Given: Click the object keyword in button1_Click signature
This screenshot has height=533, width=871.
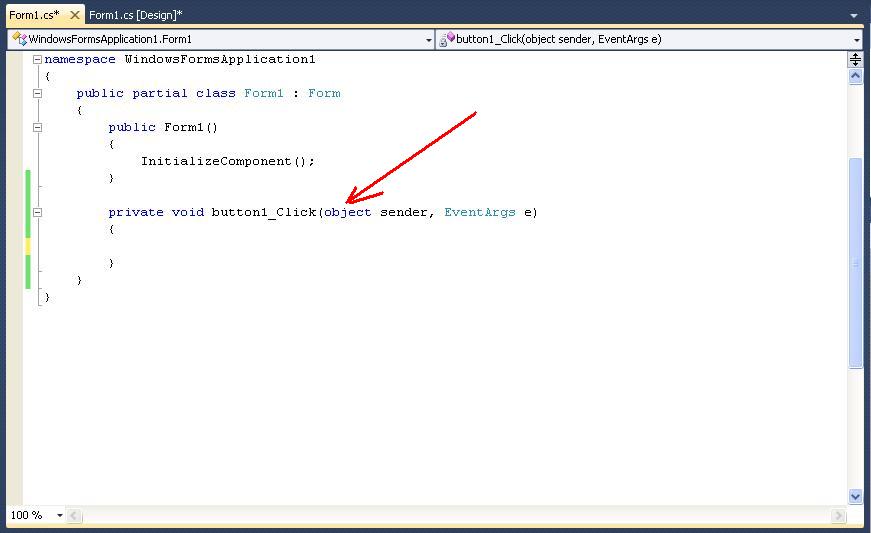Looking at the screenshot, I should (348, 212).
